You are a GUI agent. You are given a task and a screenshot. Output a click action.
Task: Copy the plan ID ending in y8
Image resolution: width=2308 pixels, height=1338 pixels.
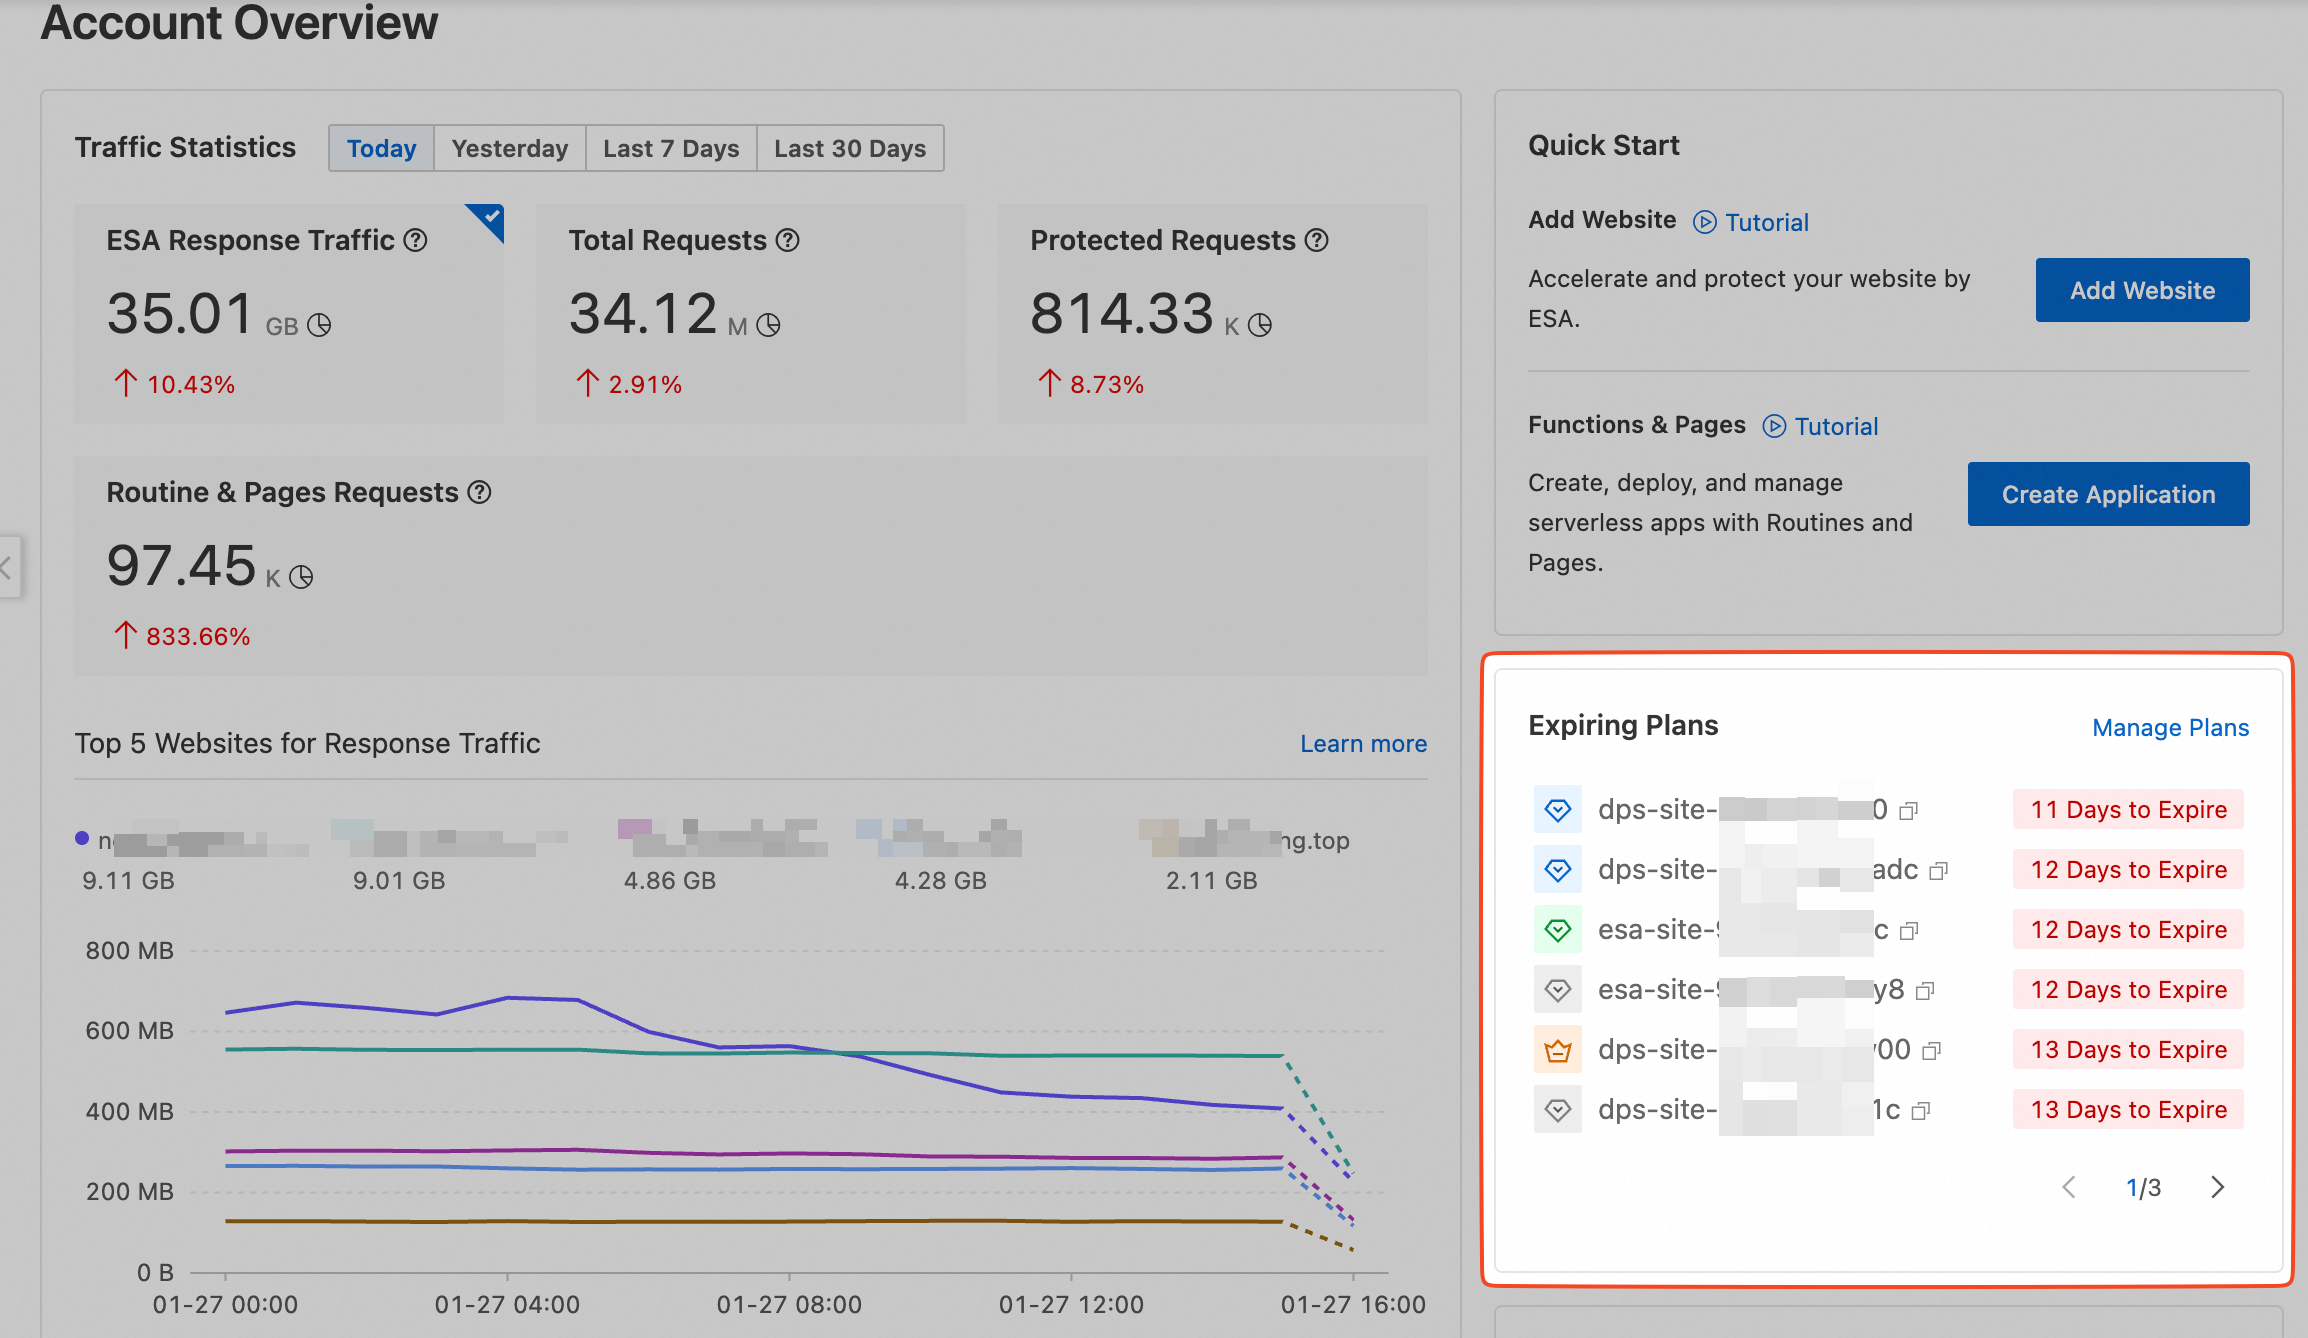[1925, 991]
